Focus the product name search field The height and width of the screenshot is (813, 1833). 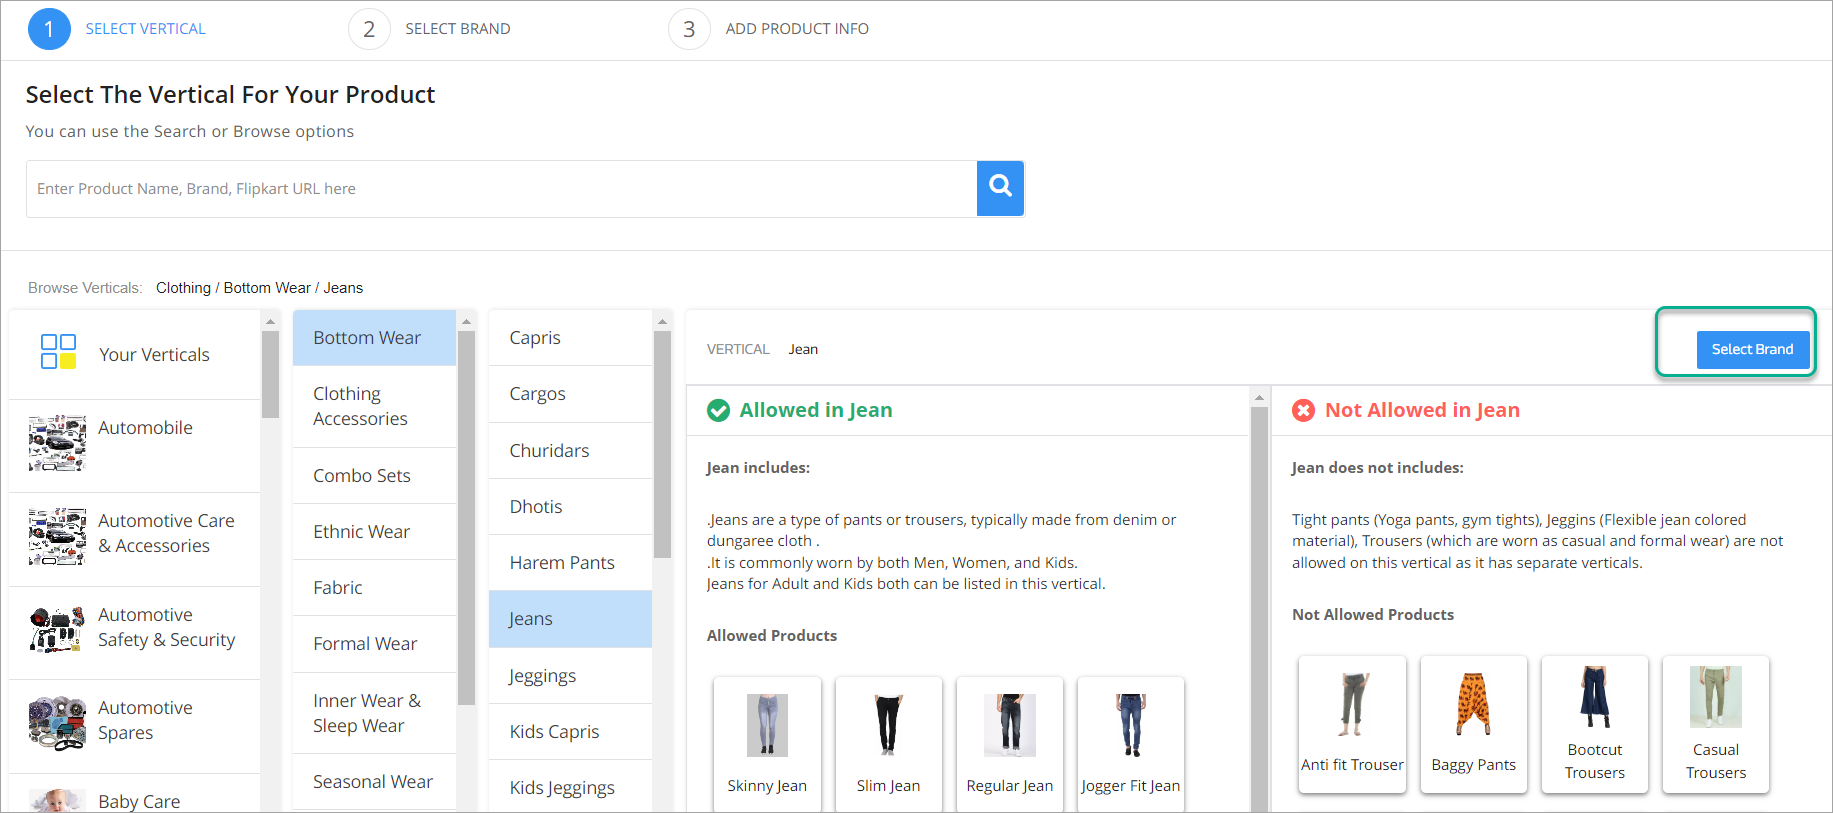coord(501,188)
